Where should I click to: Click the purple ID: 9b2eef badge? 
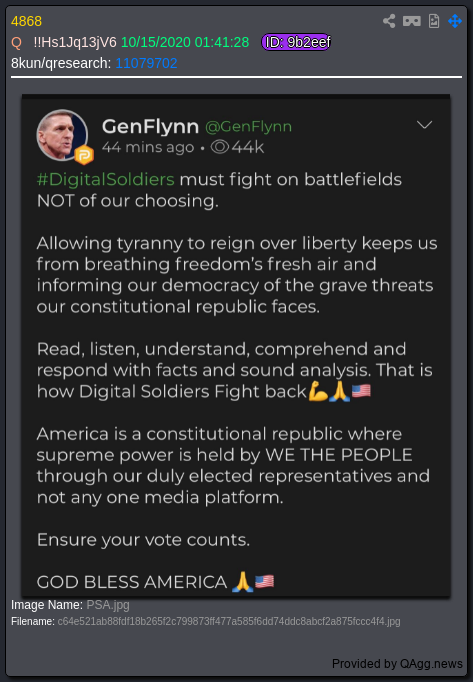click(x=296, y=42)
